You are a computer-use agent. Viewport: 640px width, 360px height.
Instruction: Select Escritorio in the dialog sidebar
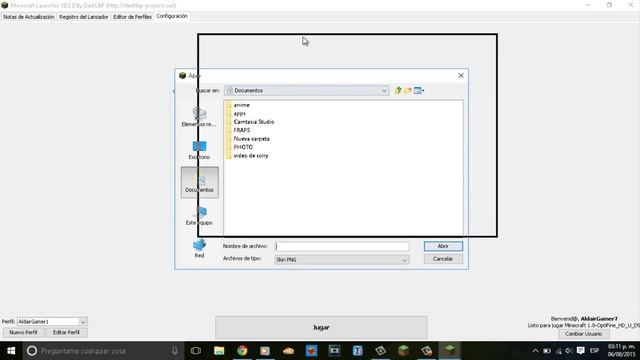[x=199, y=150]
